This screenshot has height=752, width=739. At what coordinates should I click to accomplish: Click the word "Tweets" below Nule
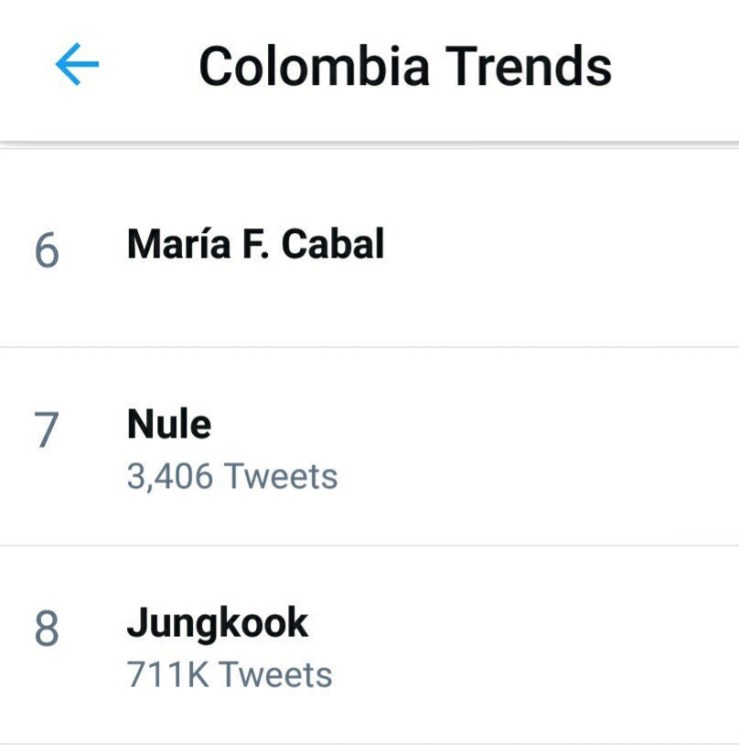click(x=281, y=477)
